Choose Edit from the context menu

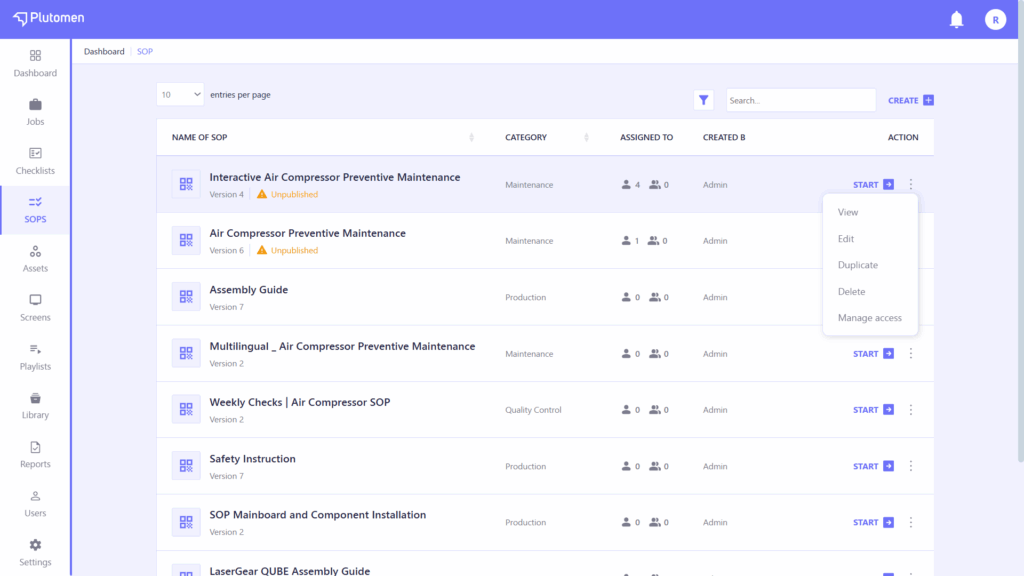[x=846, y=238]
